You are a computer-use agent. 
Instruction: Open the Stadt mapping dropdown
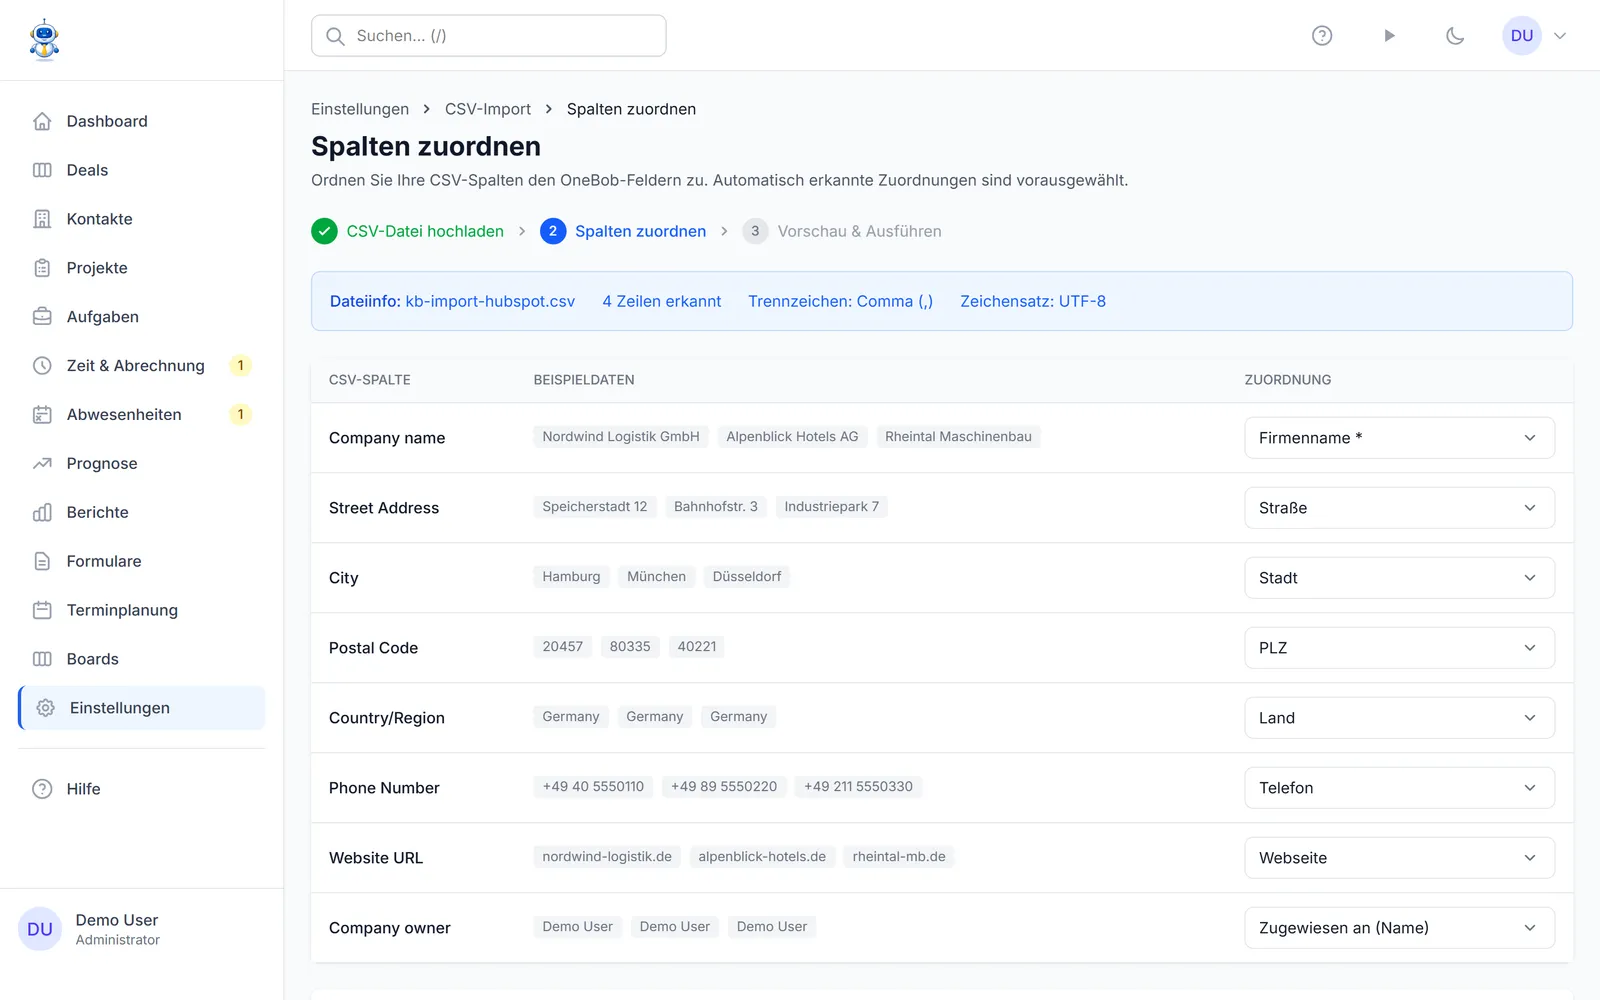(x=1399, y=578)
